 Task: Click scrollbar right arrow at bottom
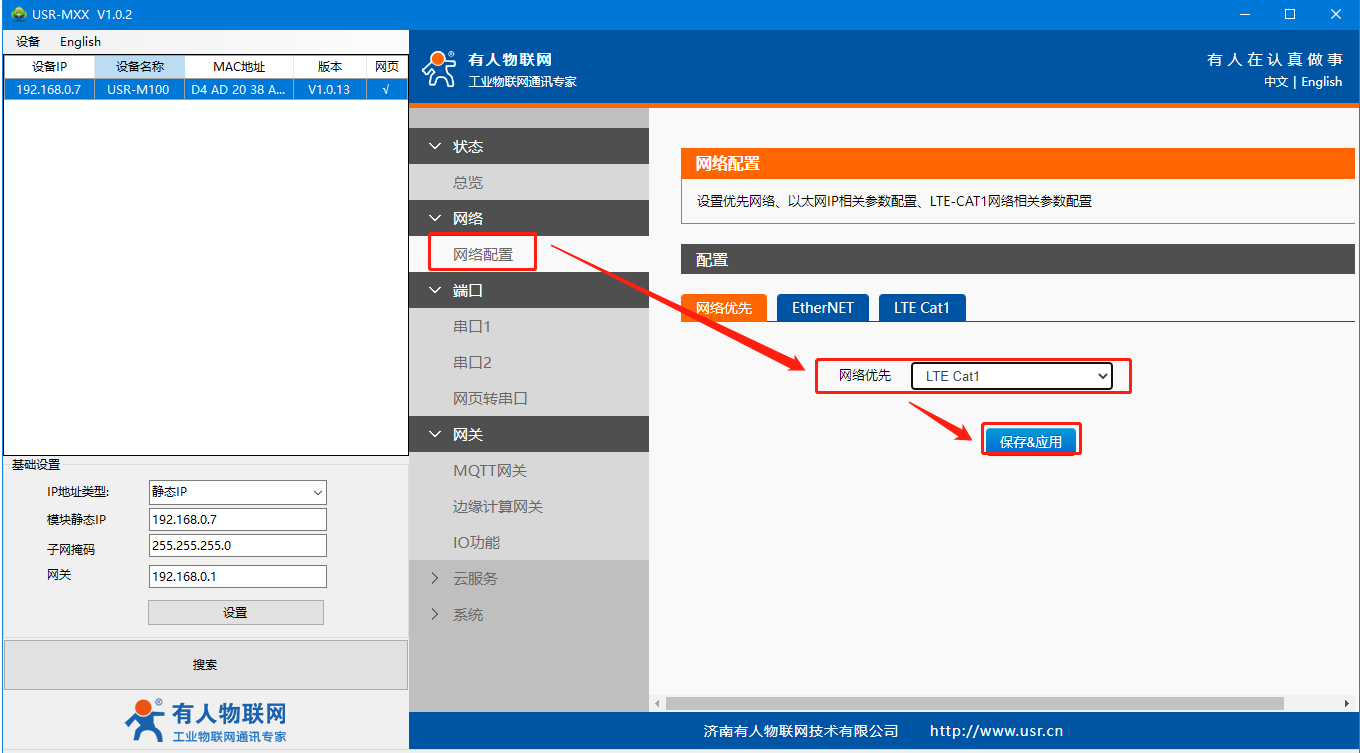coord(1346,704)
